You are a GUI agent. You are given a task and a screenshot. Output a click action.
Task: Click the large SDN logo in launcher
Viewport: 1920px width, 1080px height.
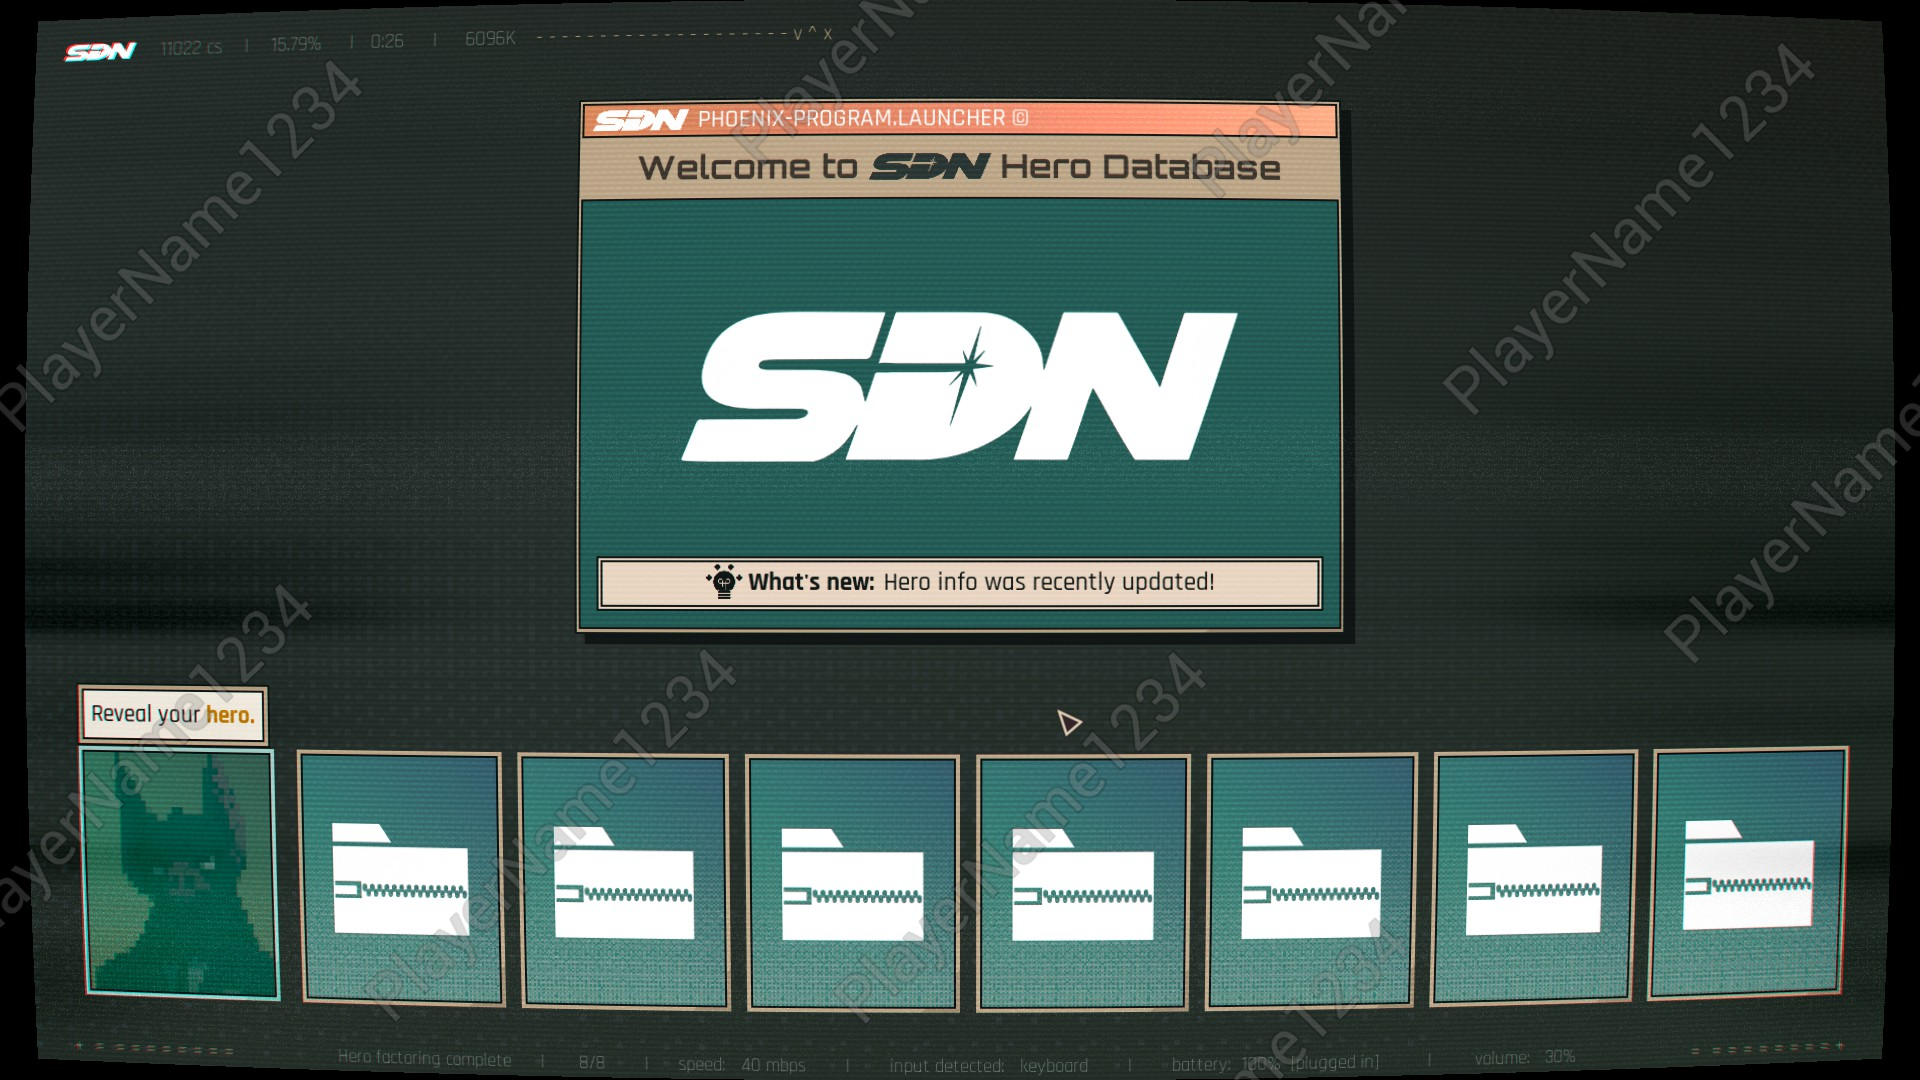coord(959,386)
